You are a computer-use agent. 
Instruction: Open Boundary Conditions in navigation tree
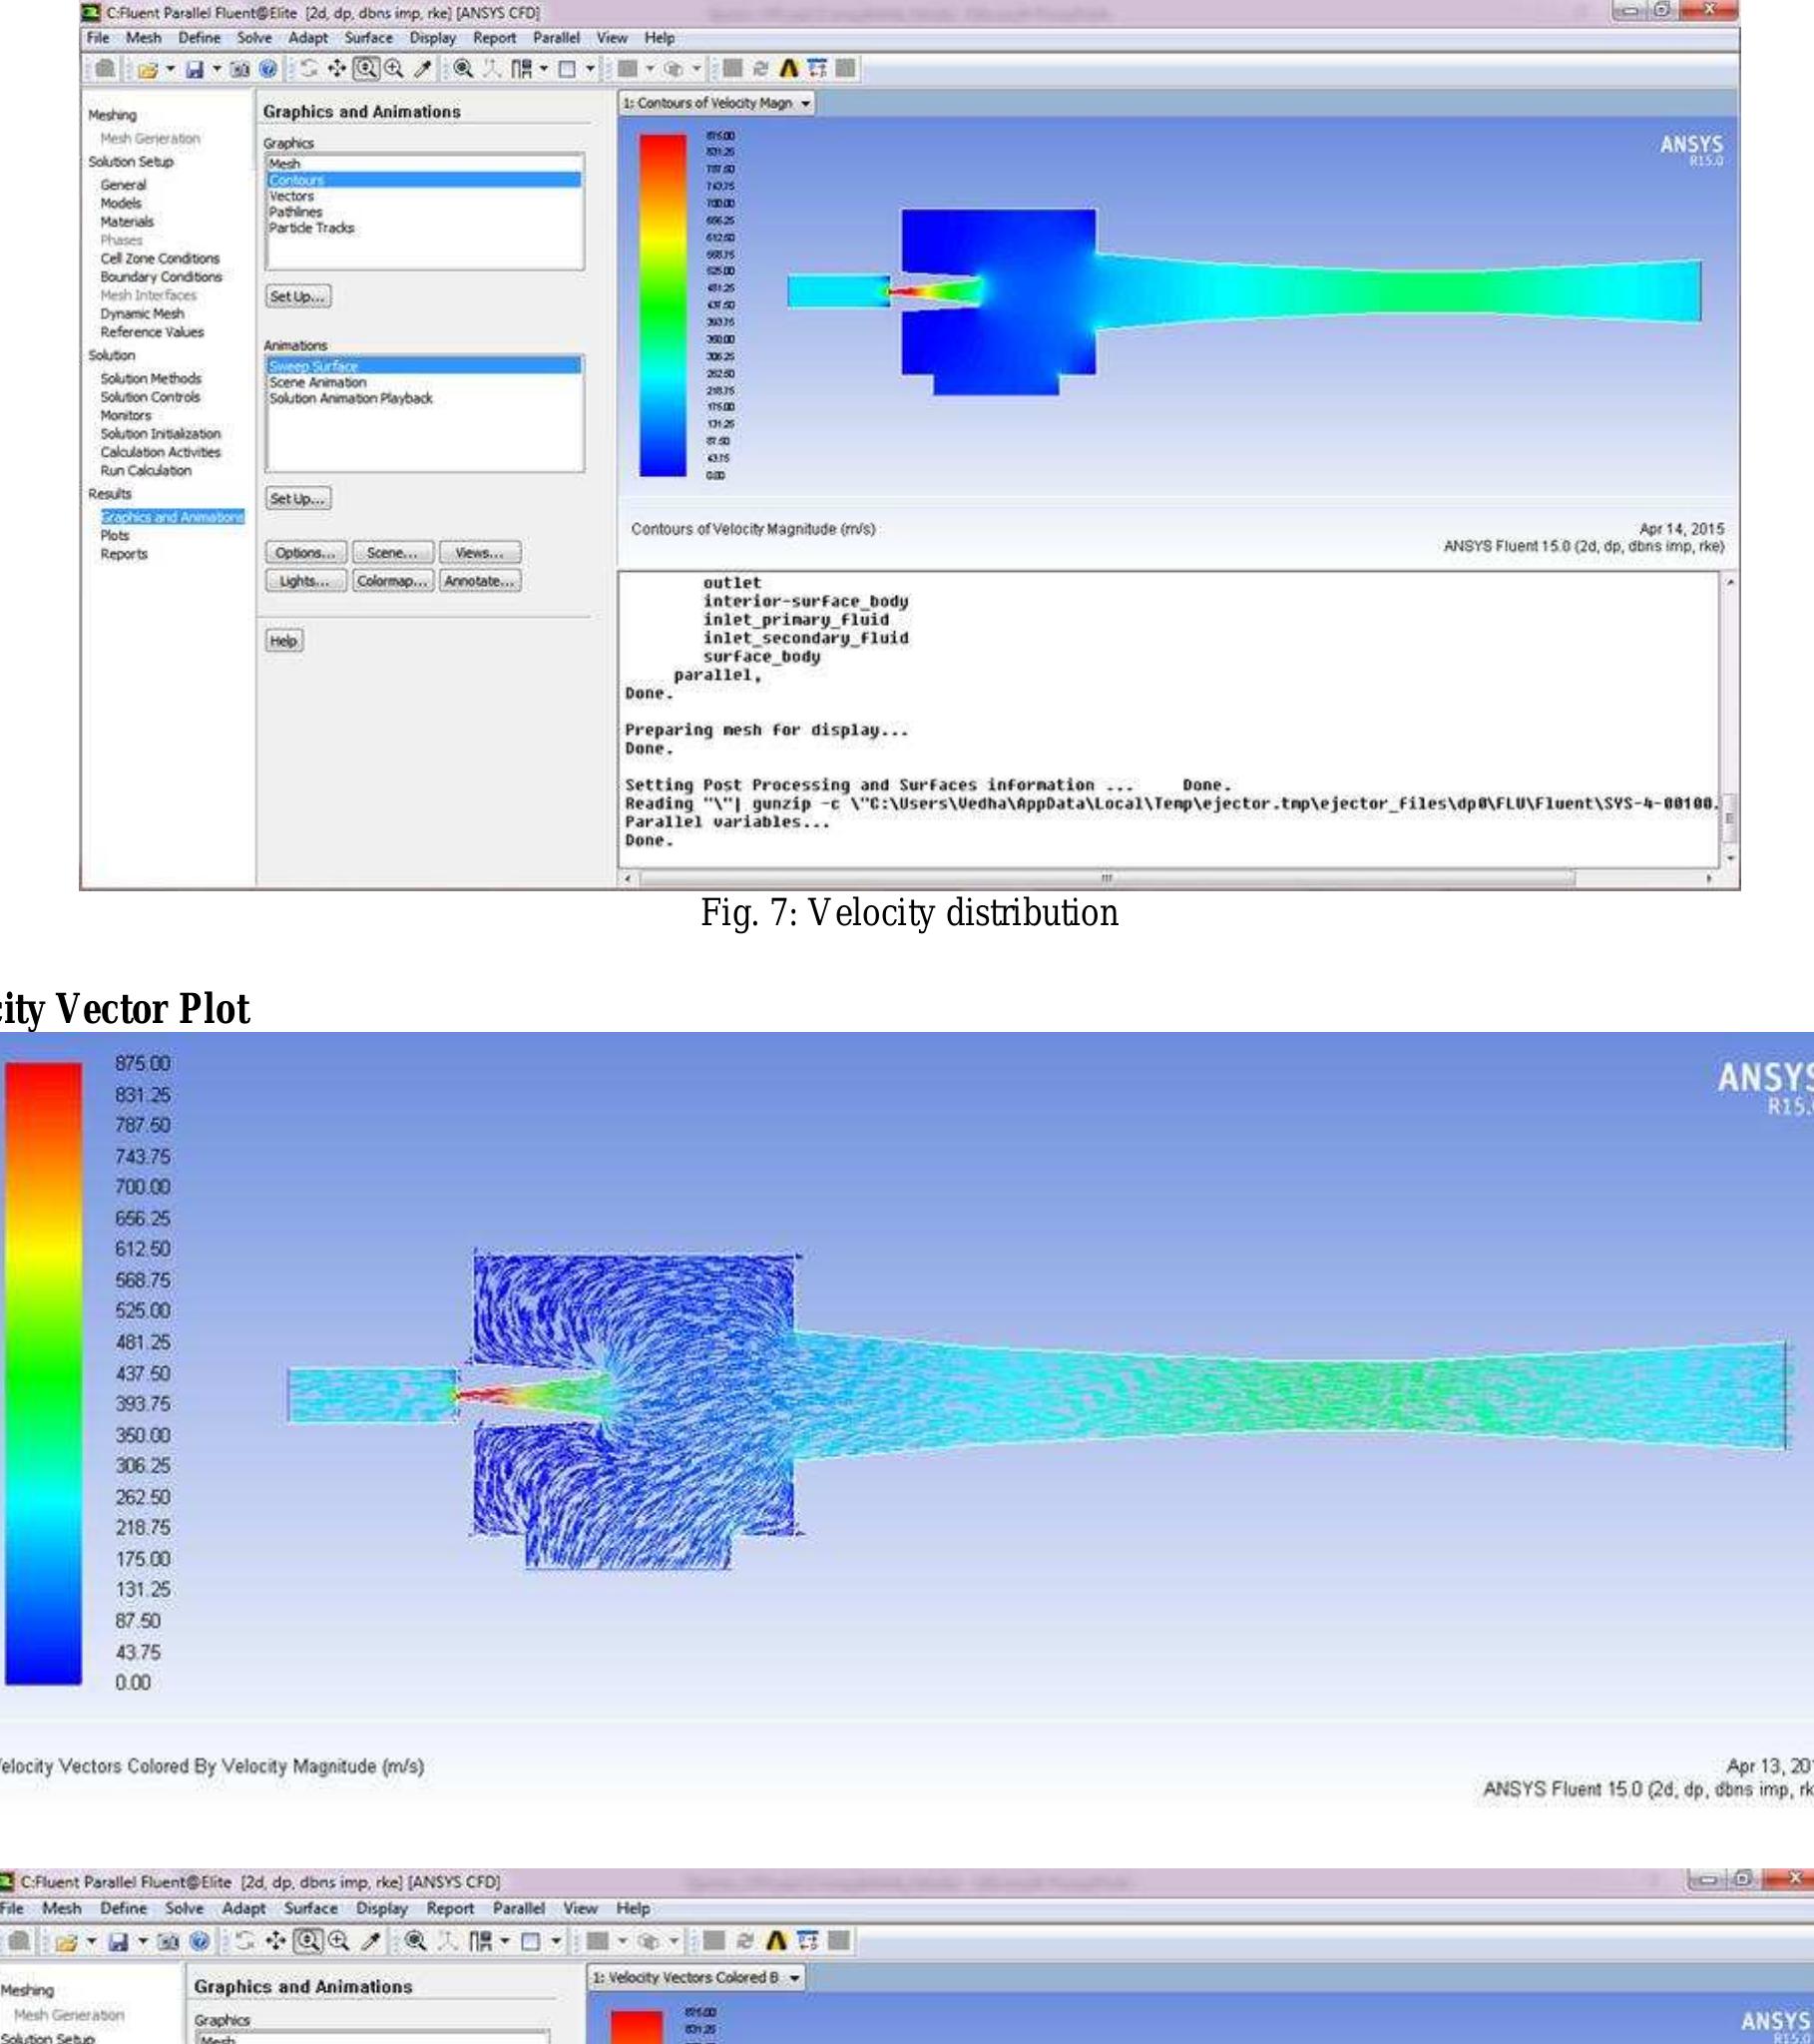[x=161, y=277]
